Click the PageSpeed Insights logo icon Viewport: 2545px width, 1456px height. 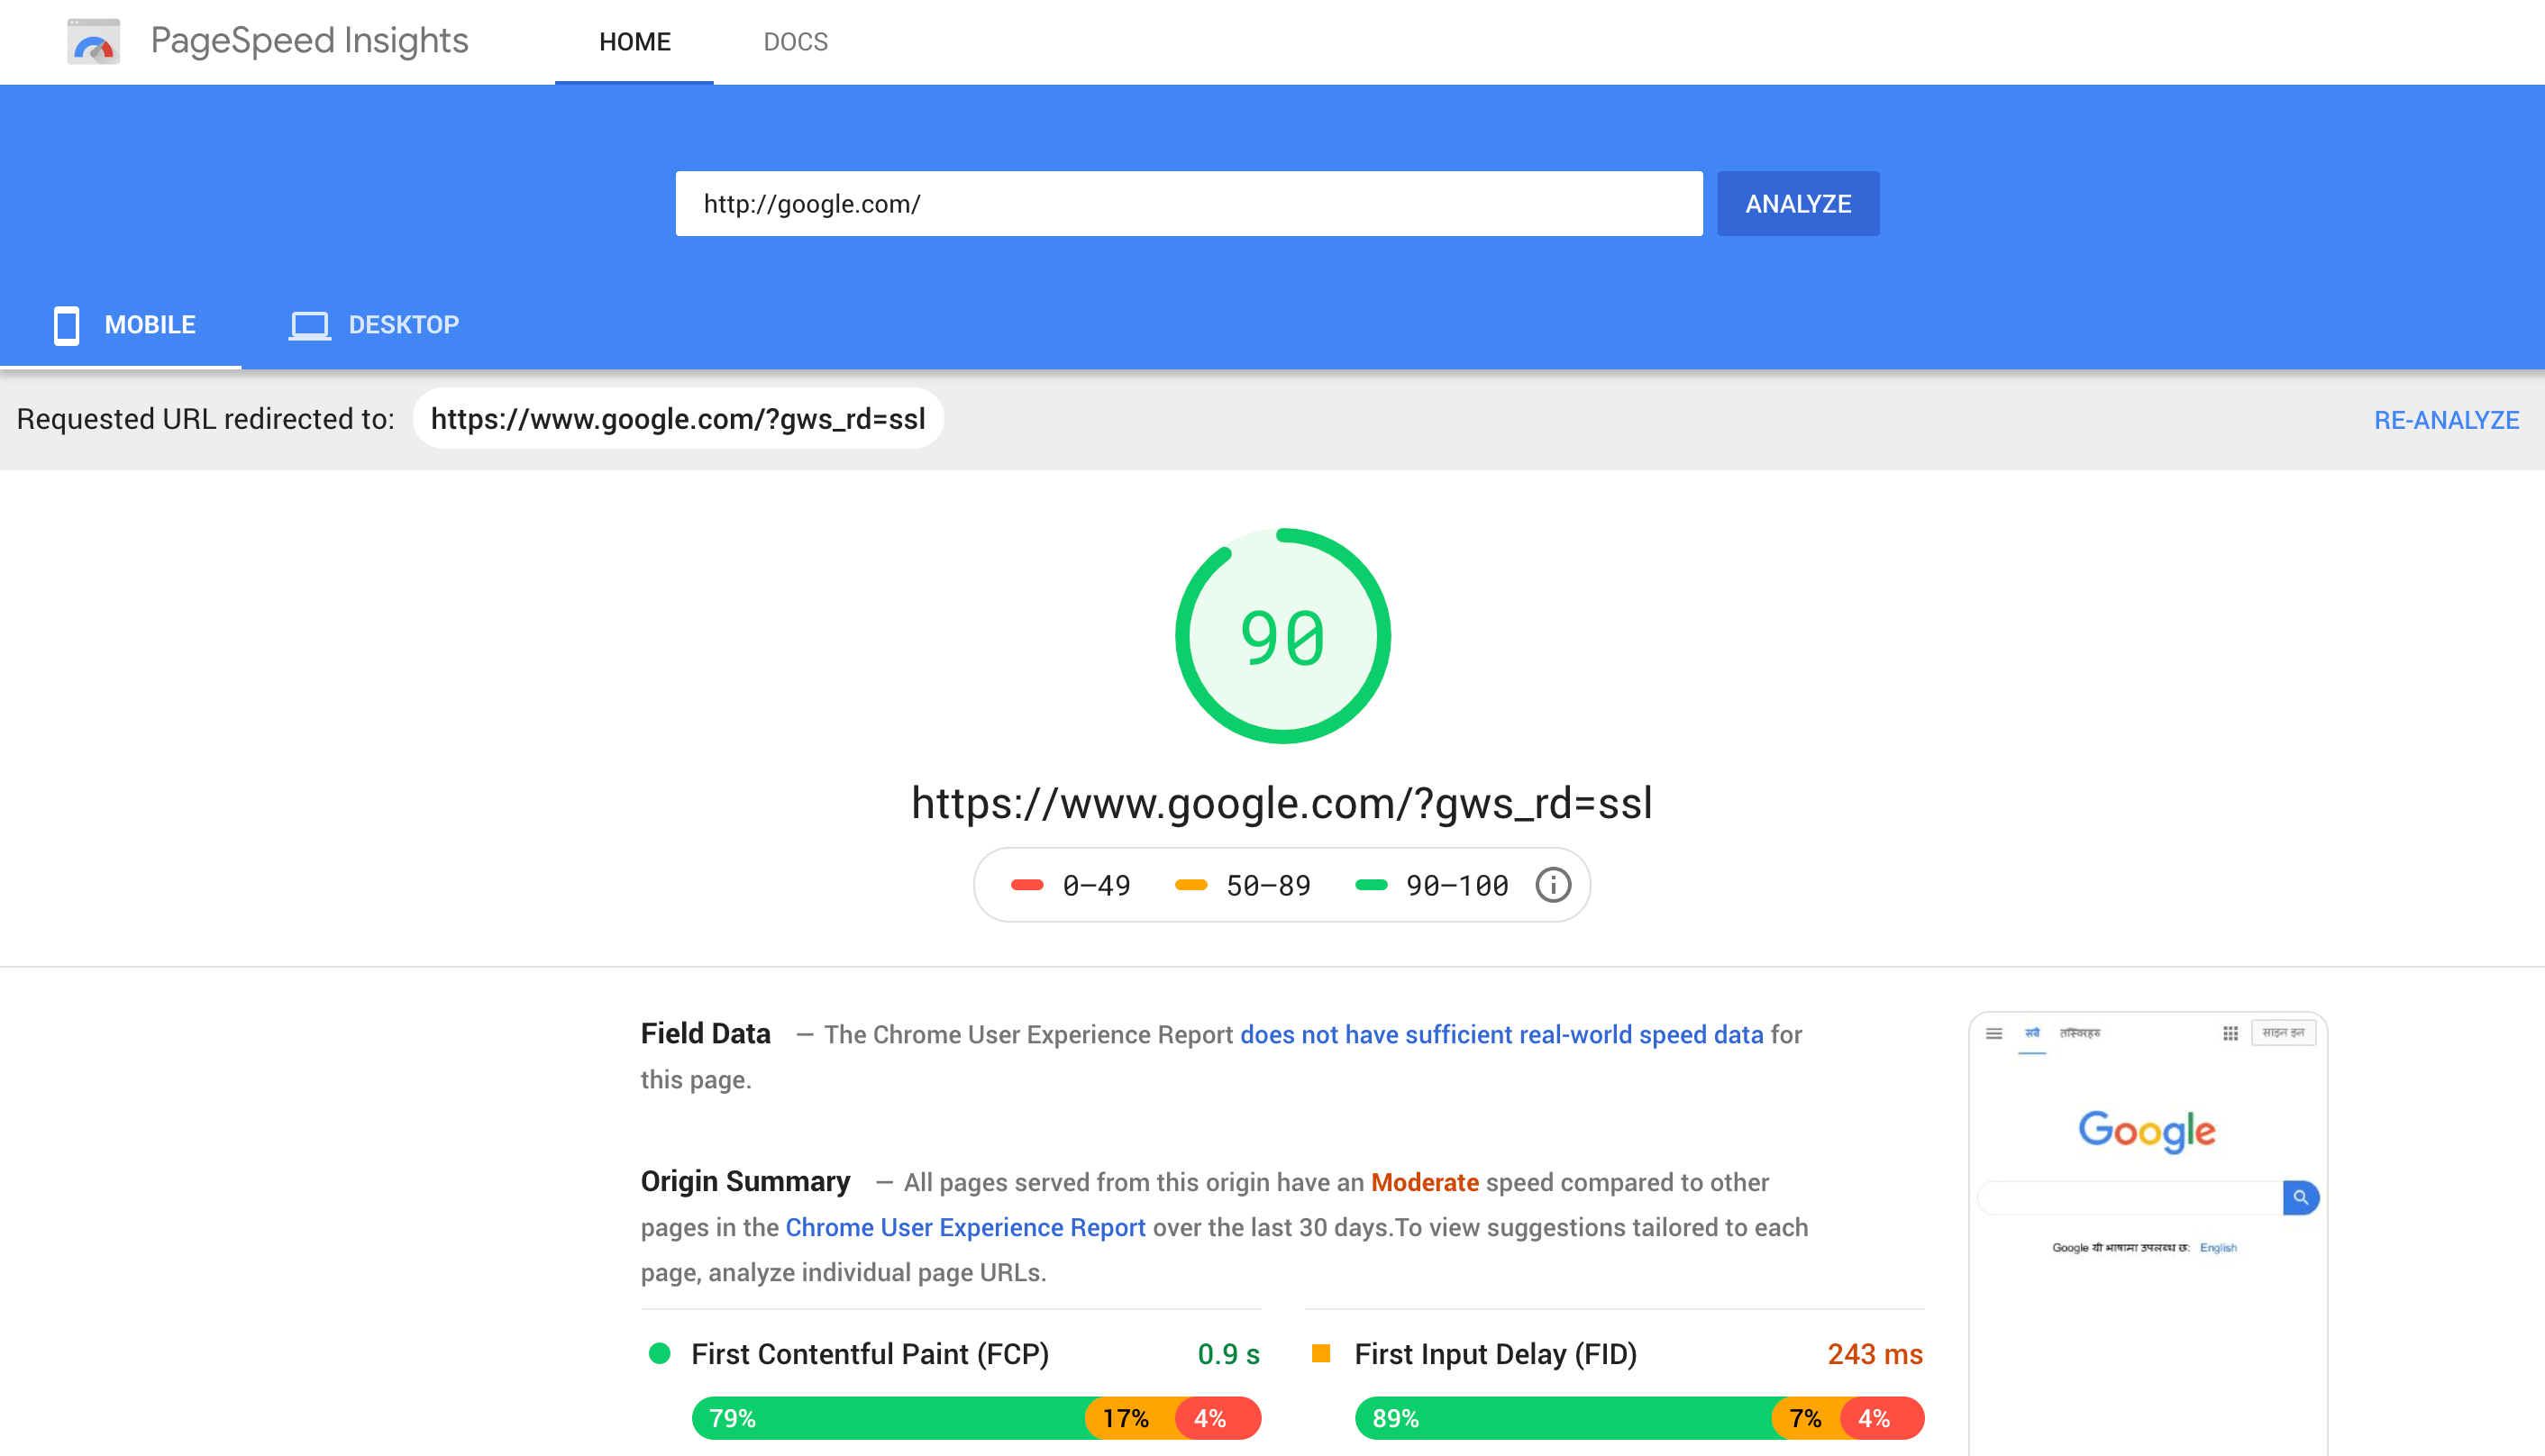click(93, 41)
